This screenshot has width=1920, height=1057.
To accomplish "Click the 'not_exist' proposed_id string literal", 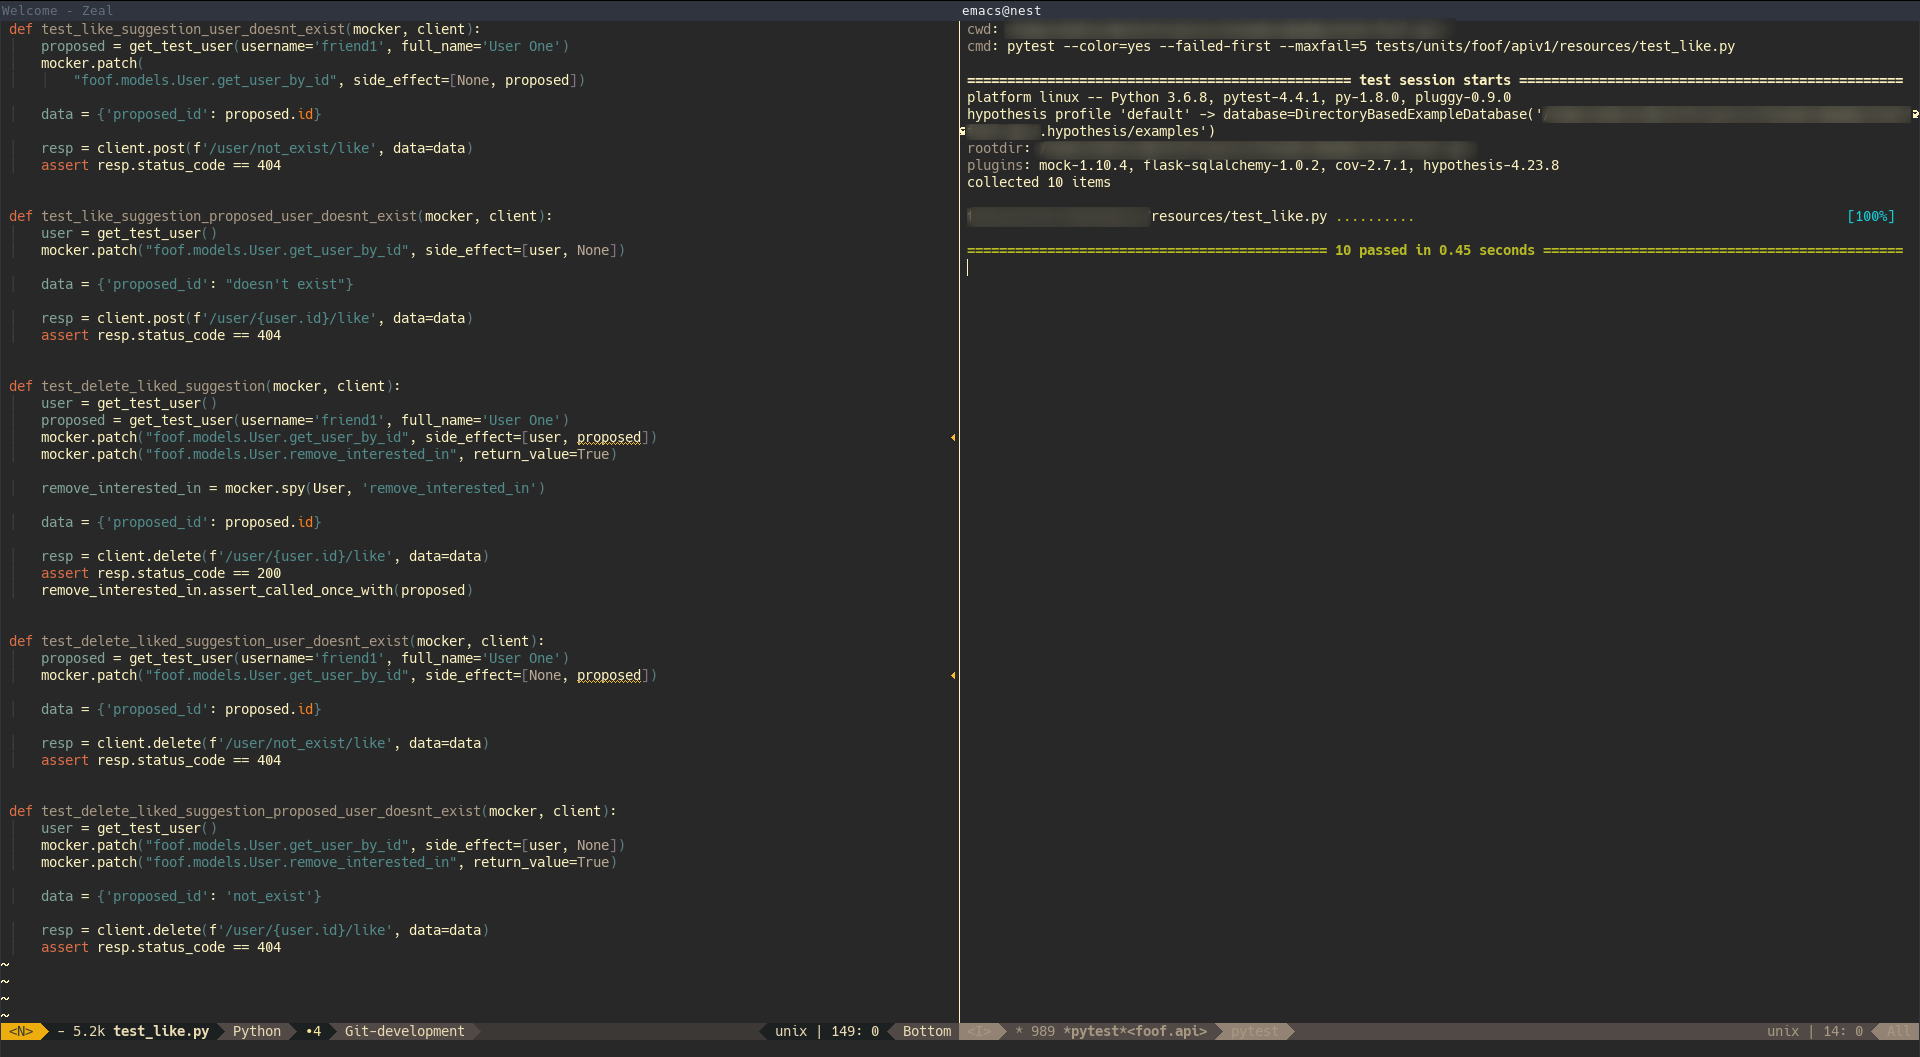I will pyautogui.click(x=269, y=896).
